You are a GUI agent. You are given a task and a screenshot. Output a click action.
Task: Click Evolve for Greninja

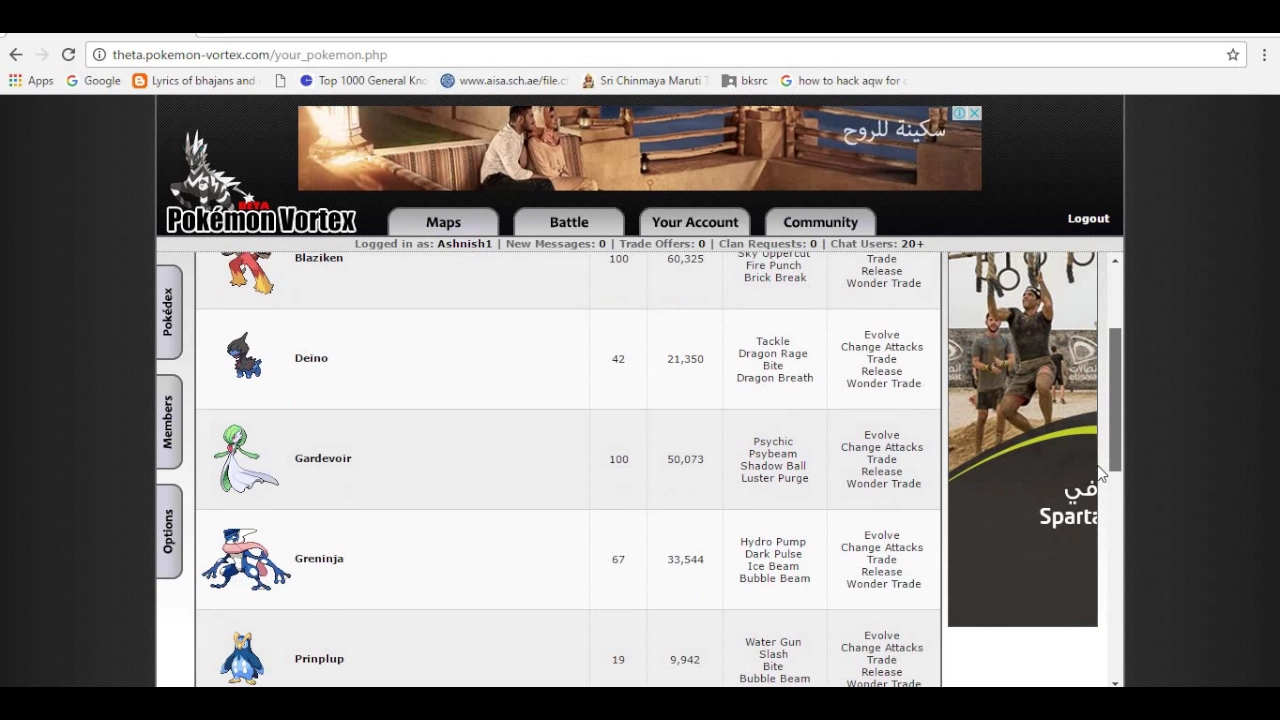pos(882,535)
